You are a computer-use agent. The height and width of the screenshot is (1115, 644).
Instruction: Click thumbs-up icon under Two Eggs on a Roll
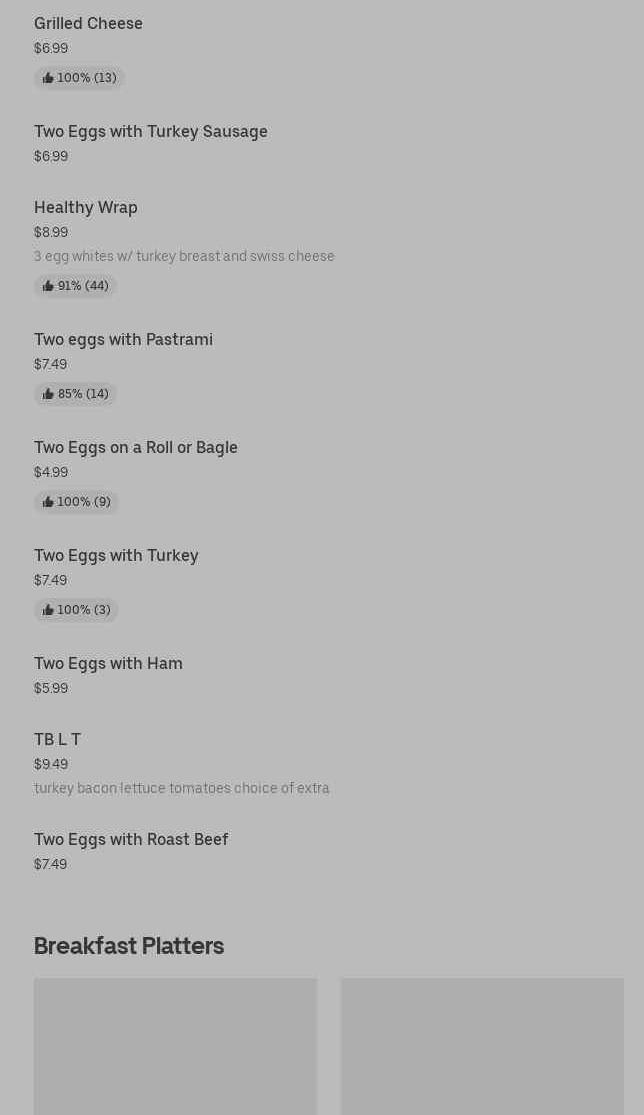coord(48,502)
